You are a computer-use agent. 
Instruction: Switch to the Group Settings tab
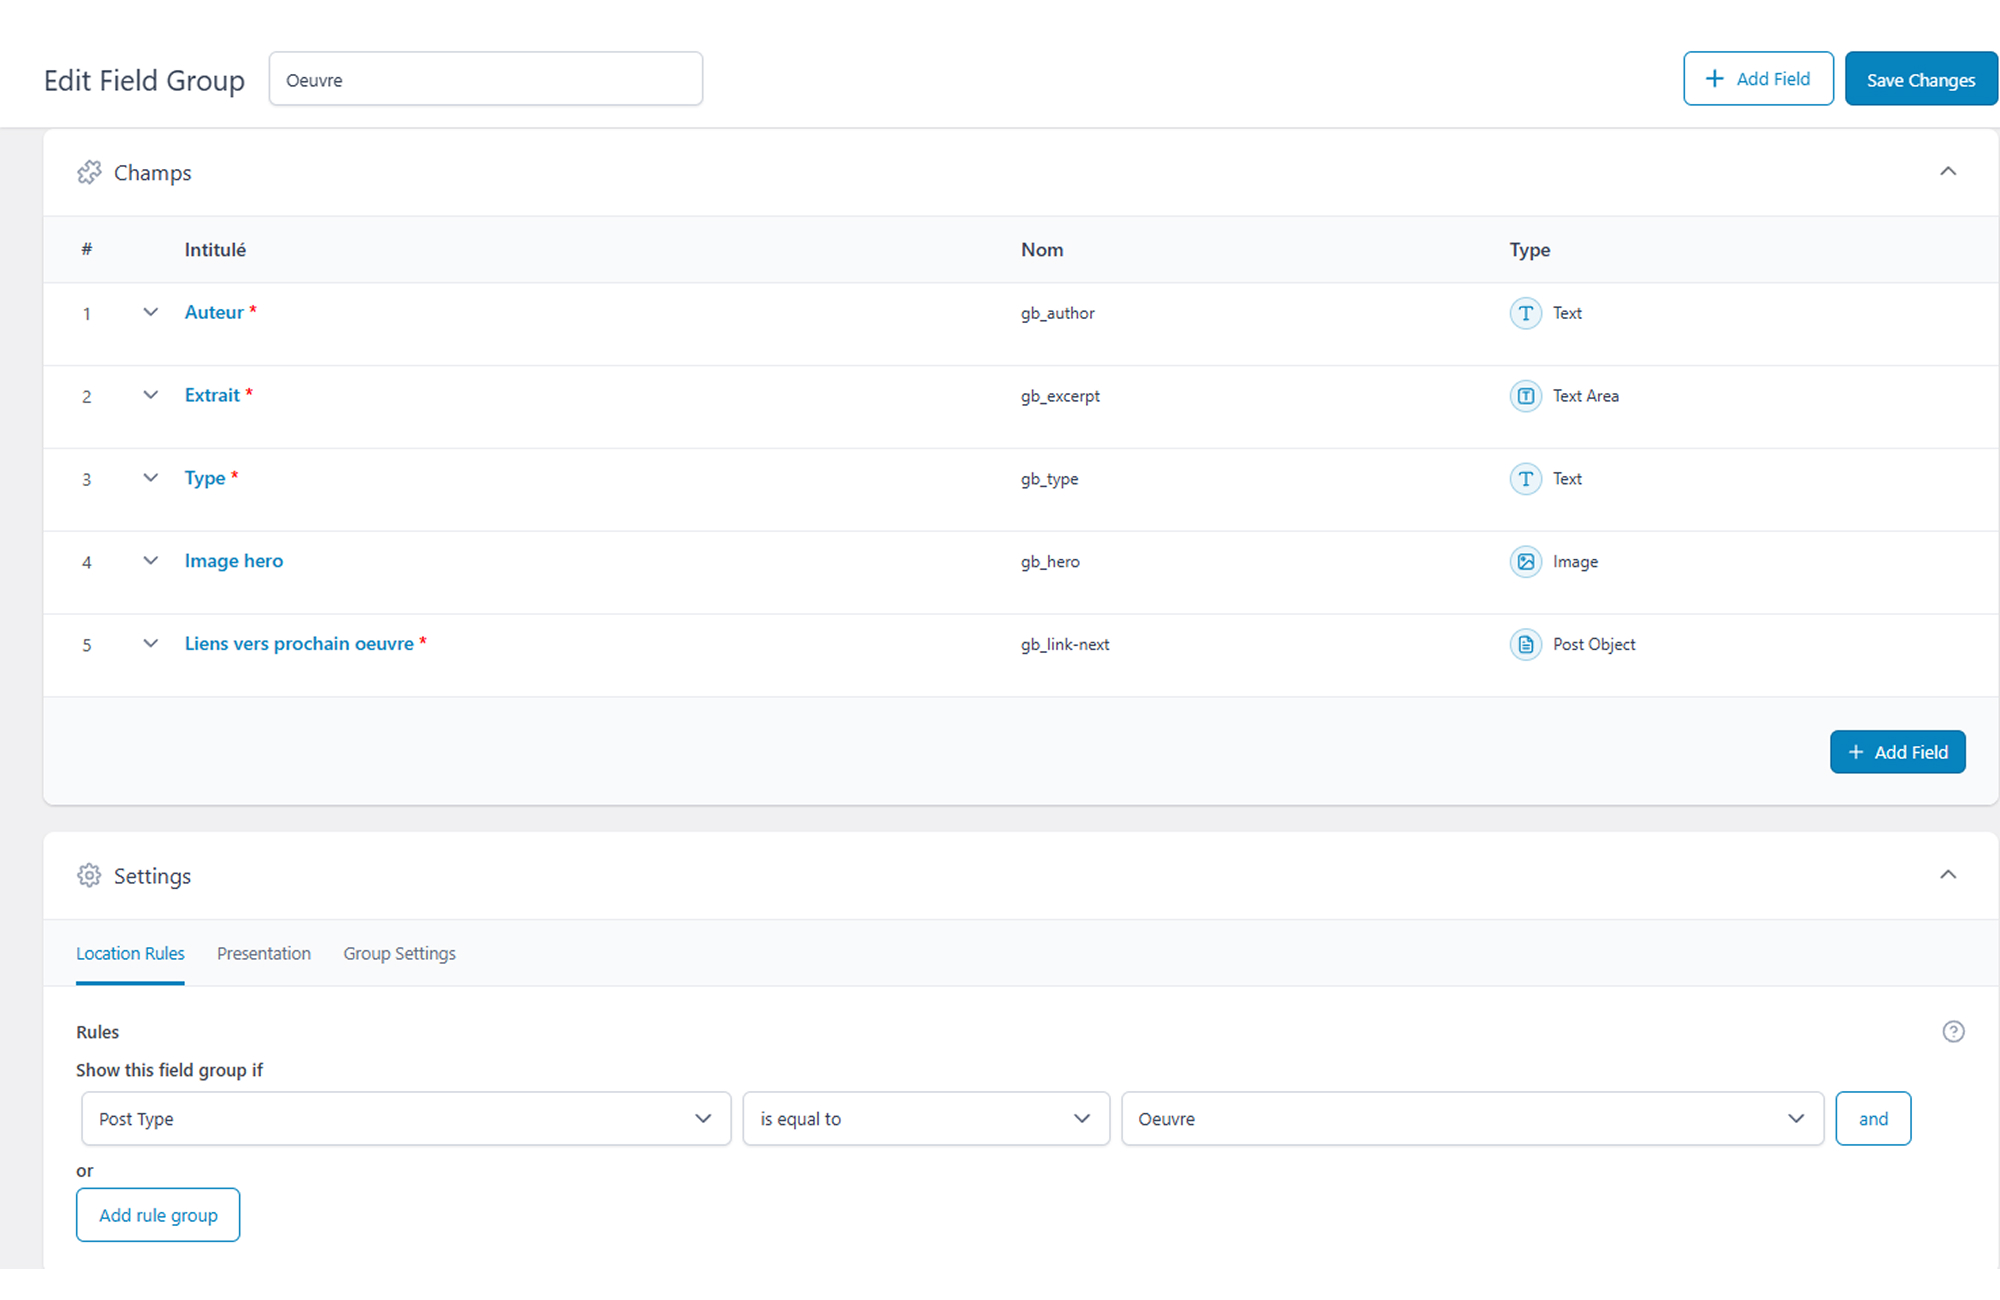tap(399, 954)
